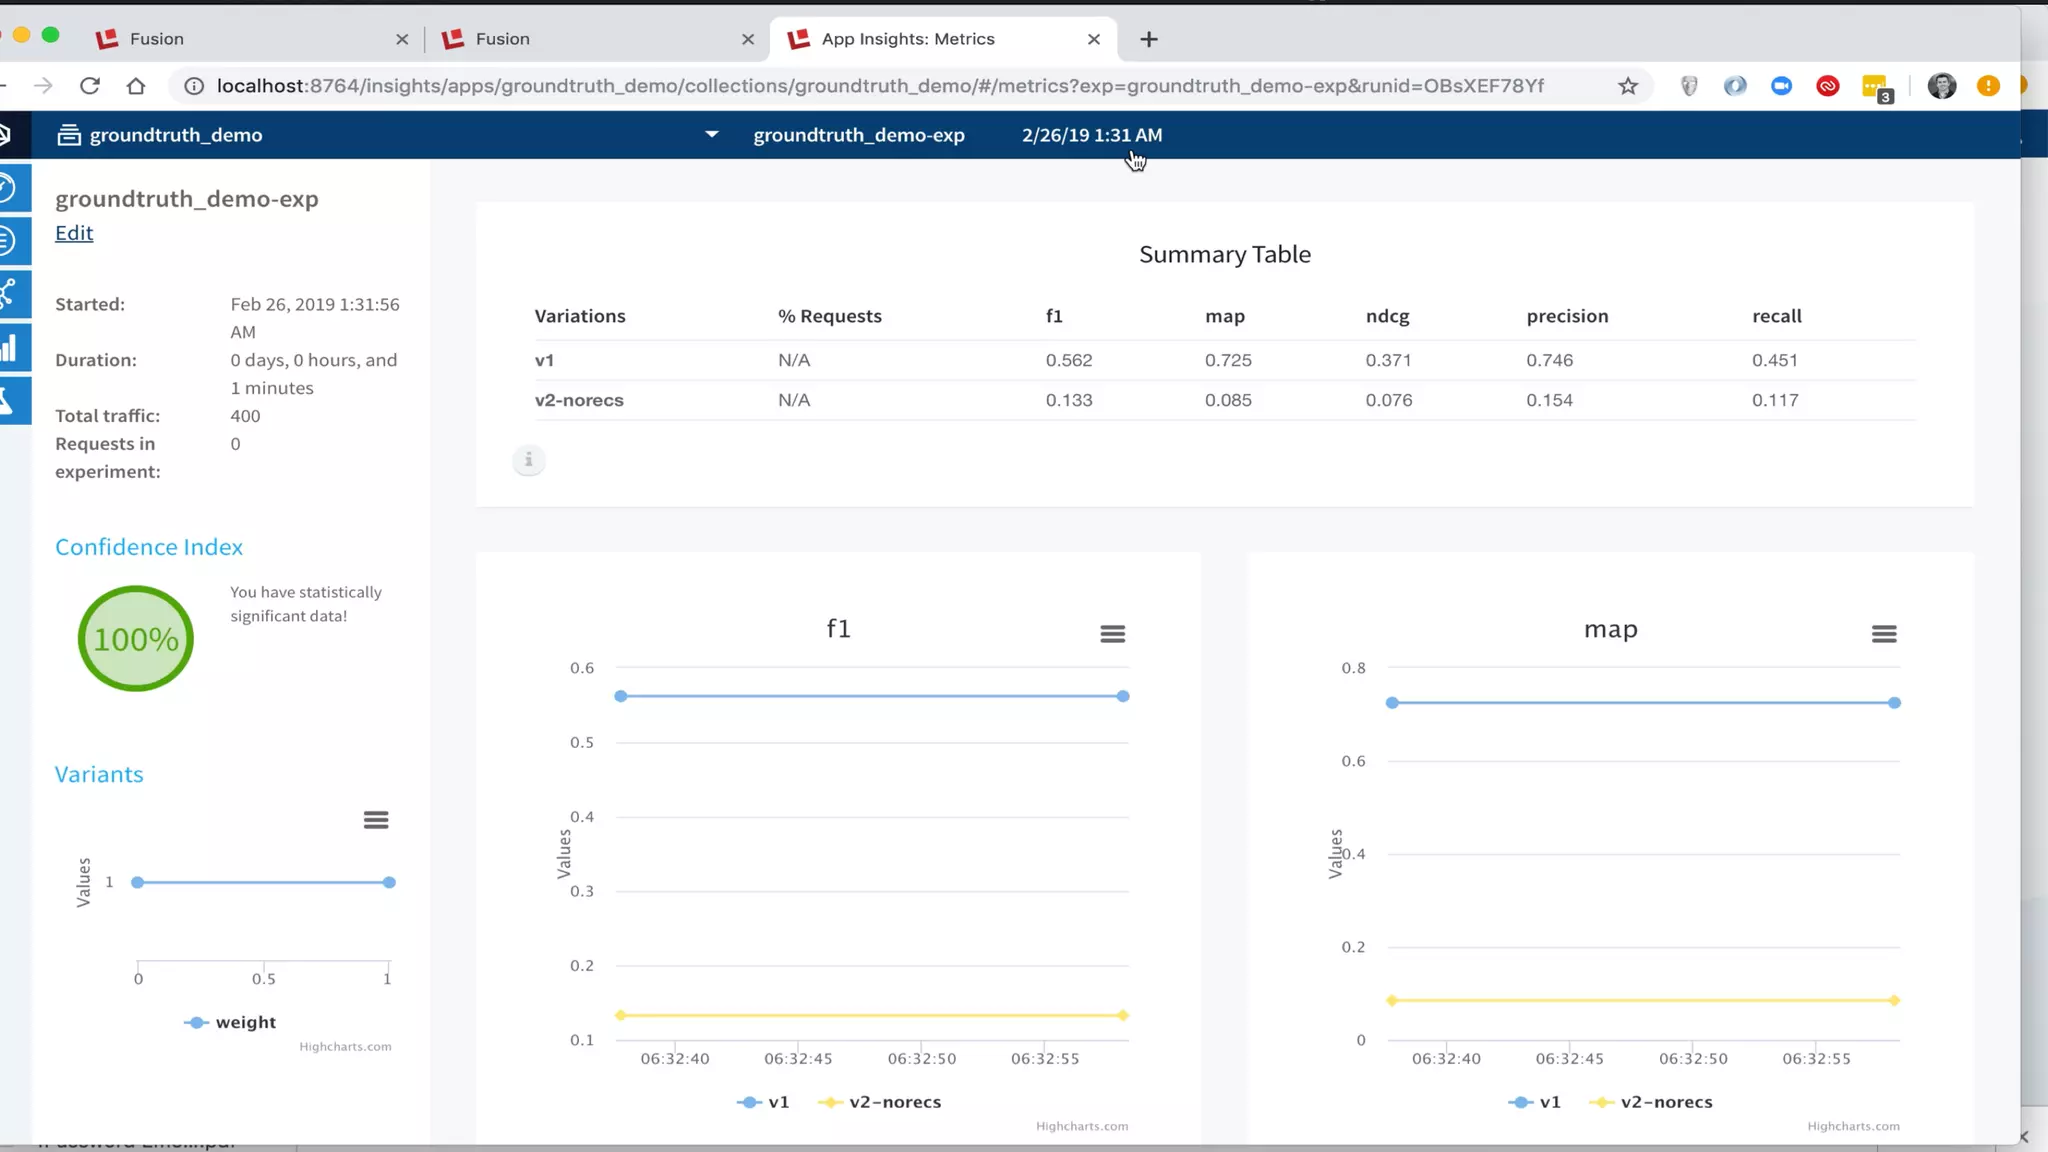Viewport: 2048px width, 1152px height.
Task: Click the groundtruth_demo collection icon in header
Action: pyautogui.click(x=69, y=135)
